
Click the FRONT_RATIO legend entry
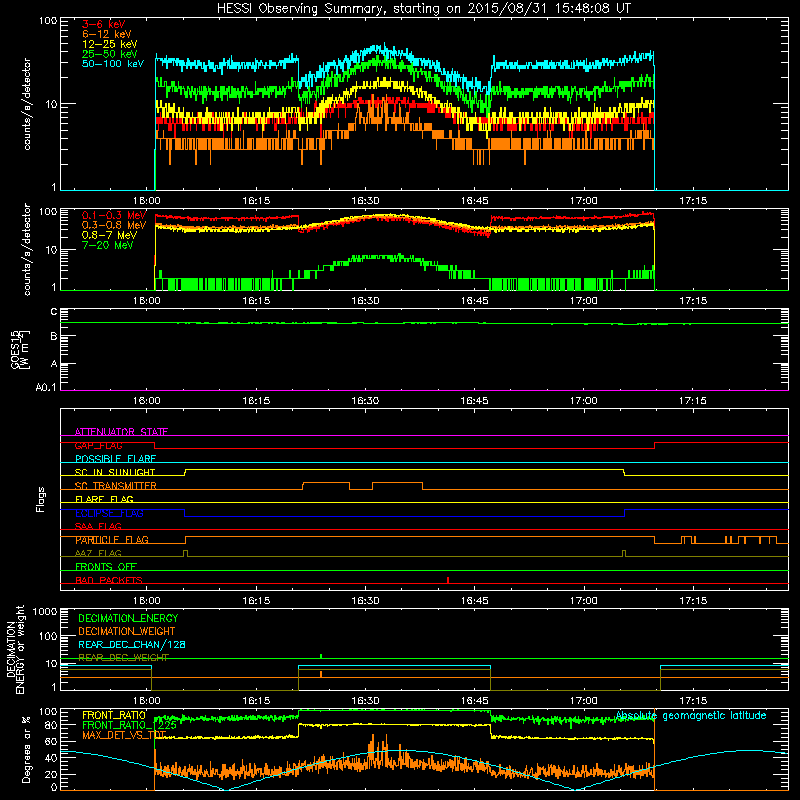[x=114, y=715]
